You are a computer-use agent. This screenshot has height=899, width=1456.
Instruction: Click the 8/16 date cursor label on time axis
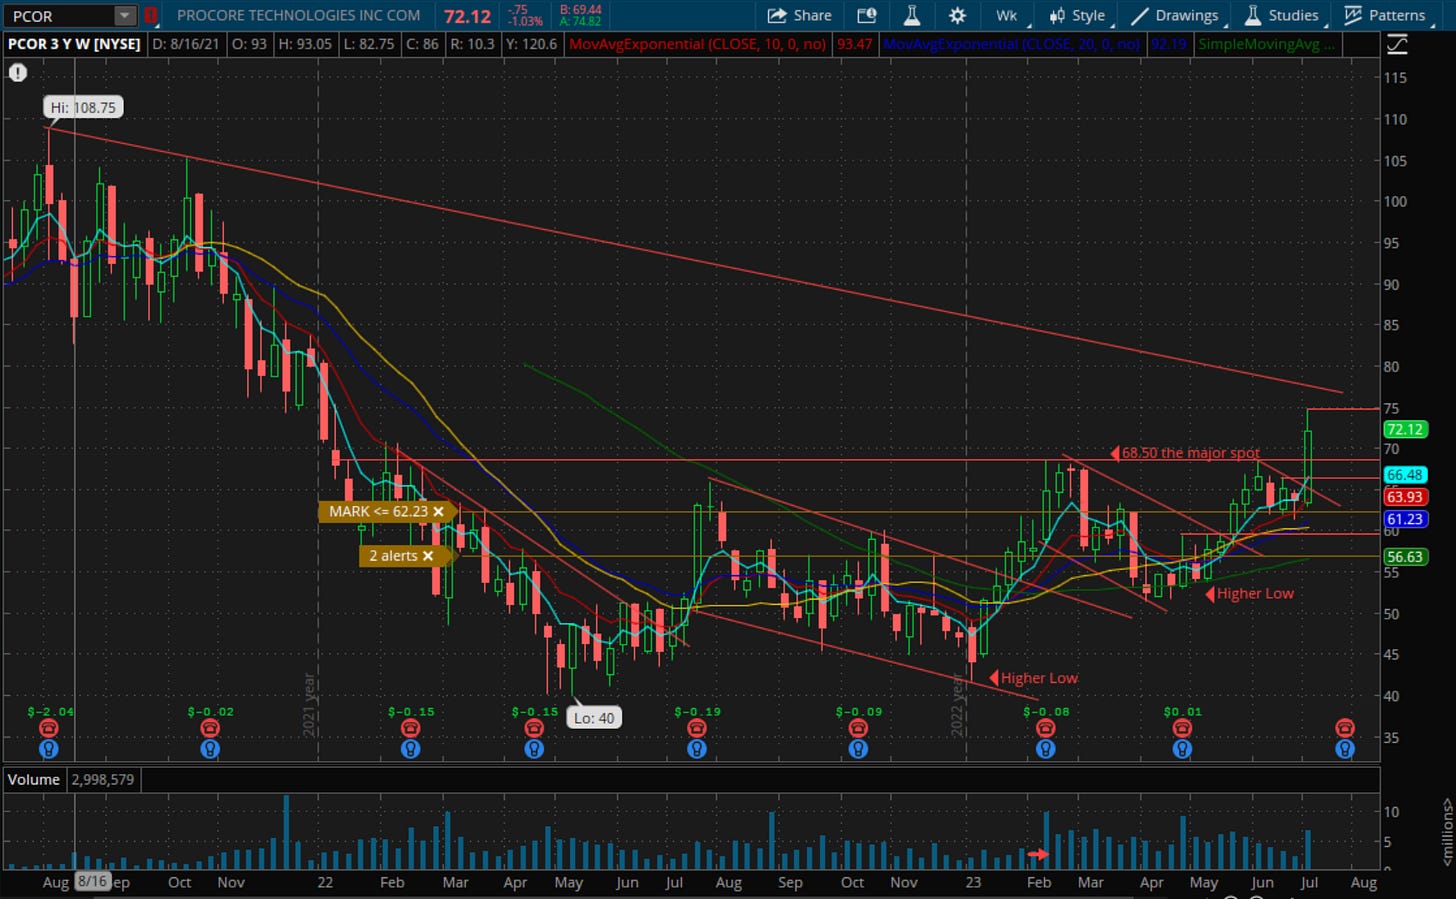93,881
